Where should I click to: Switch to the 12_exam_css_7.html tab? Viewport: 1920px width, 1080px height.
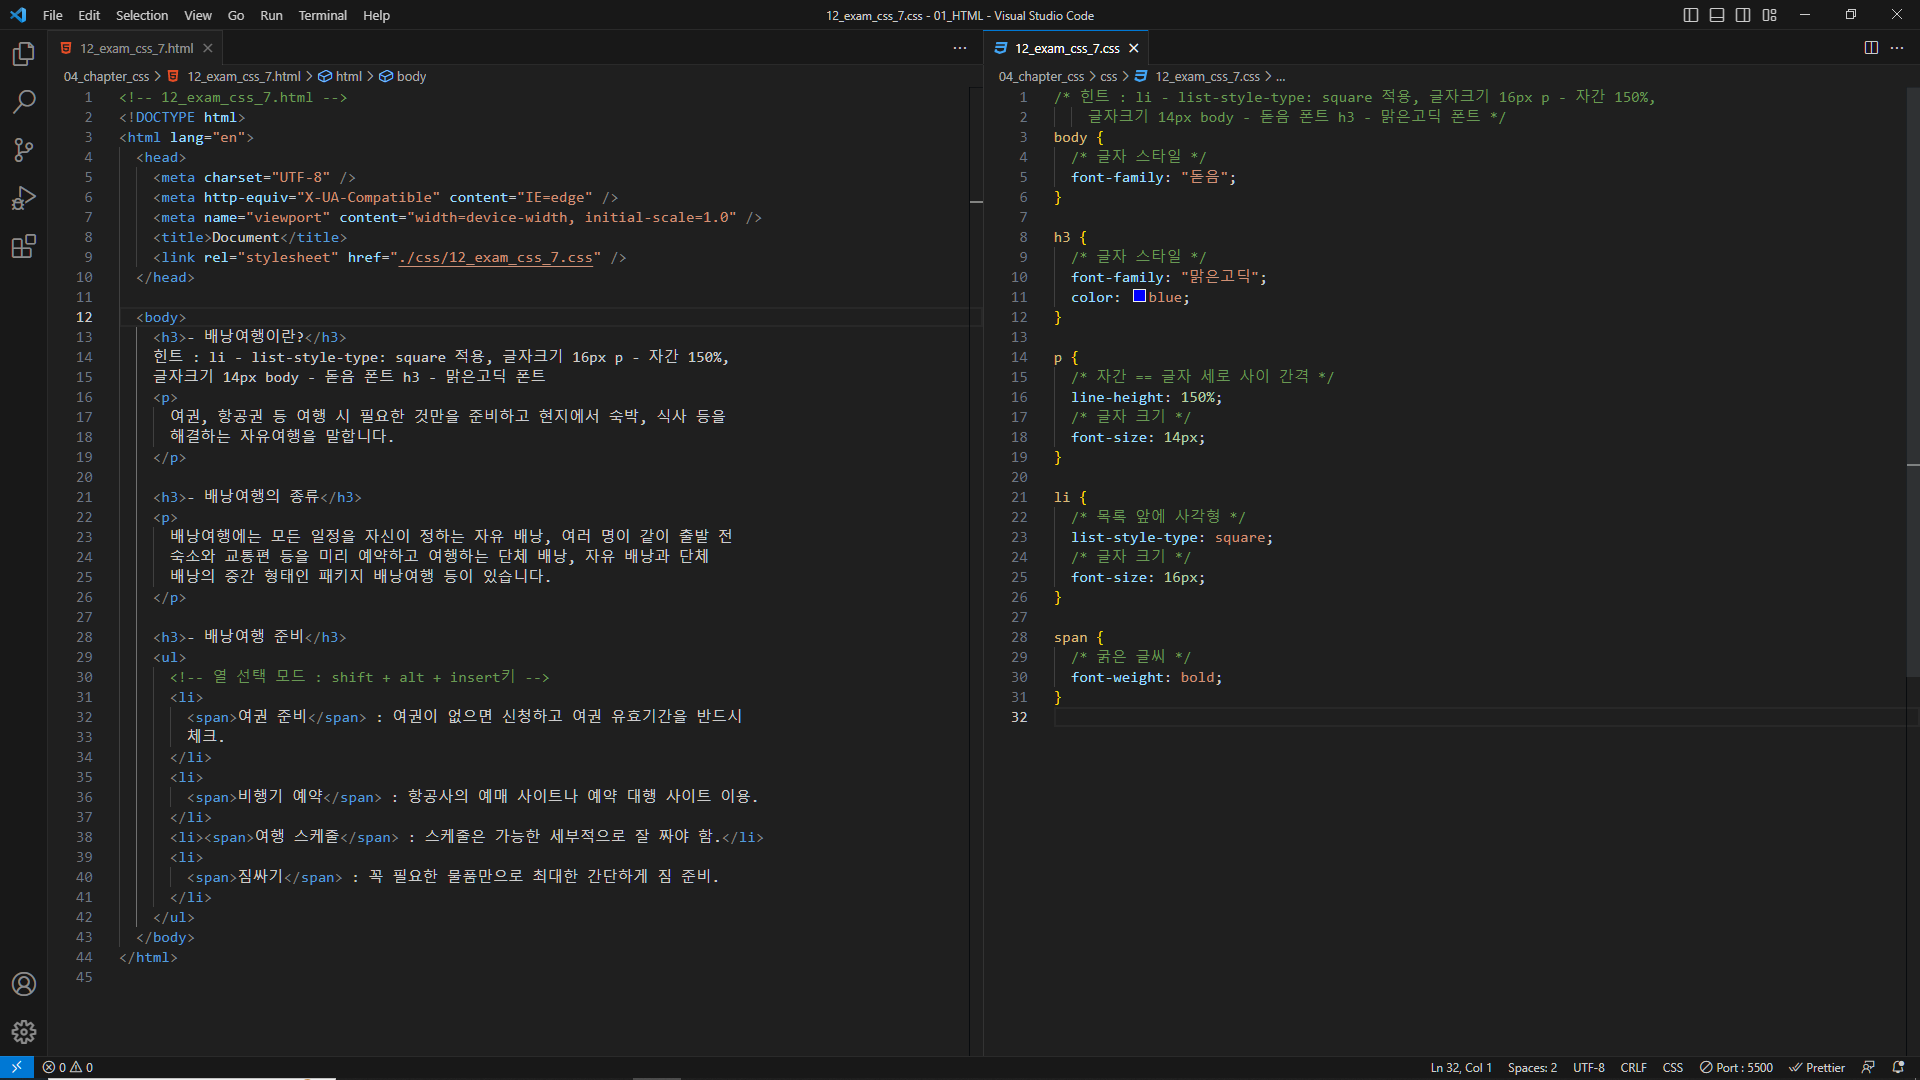[136, 48]
